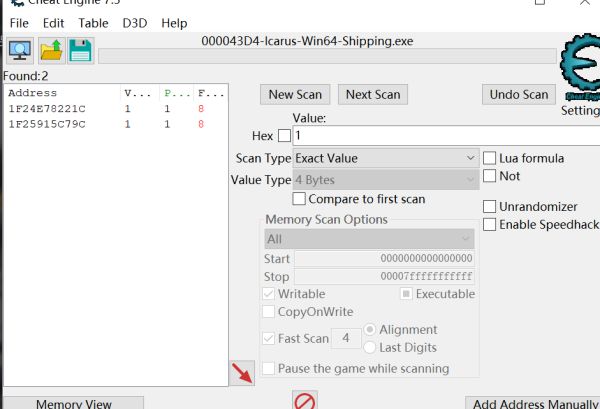This screenshot has height=409, width=600.
Task: Open the Value Type dropdown
Action: click(x=386, y=180)
